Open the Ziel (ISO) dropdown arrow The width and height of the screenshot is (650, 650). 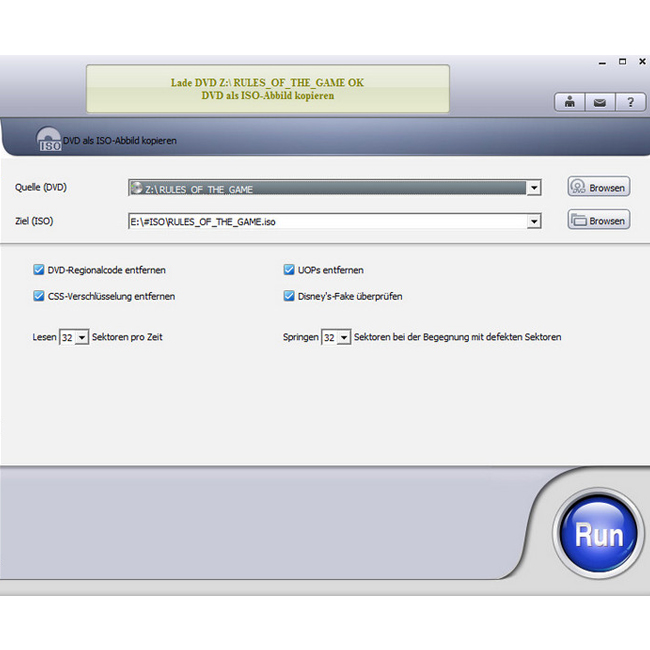pyautogui.click(x=534, y=221)
